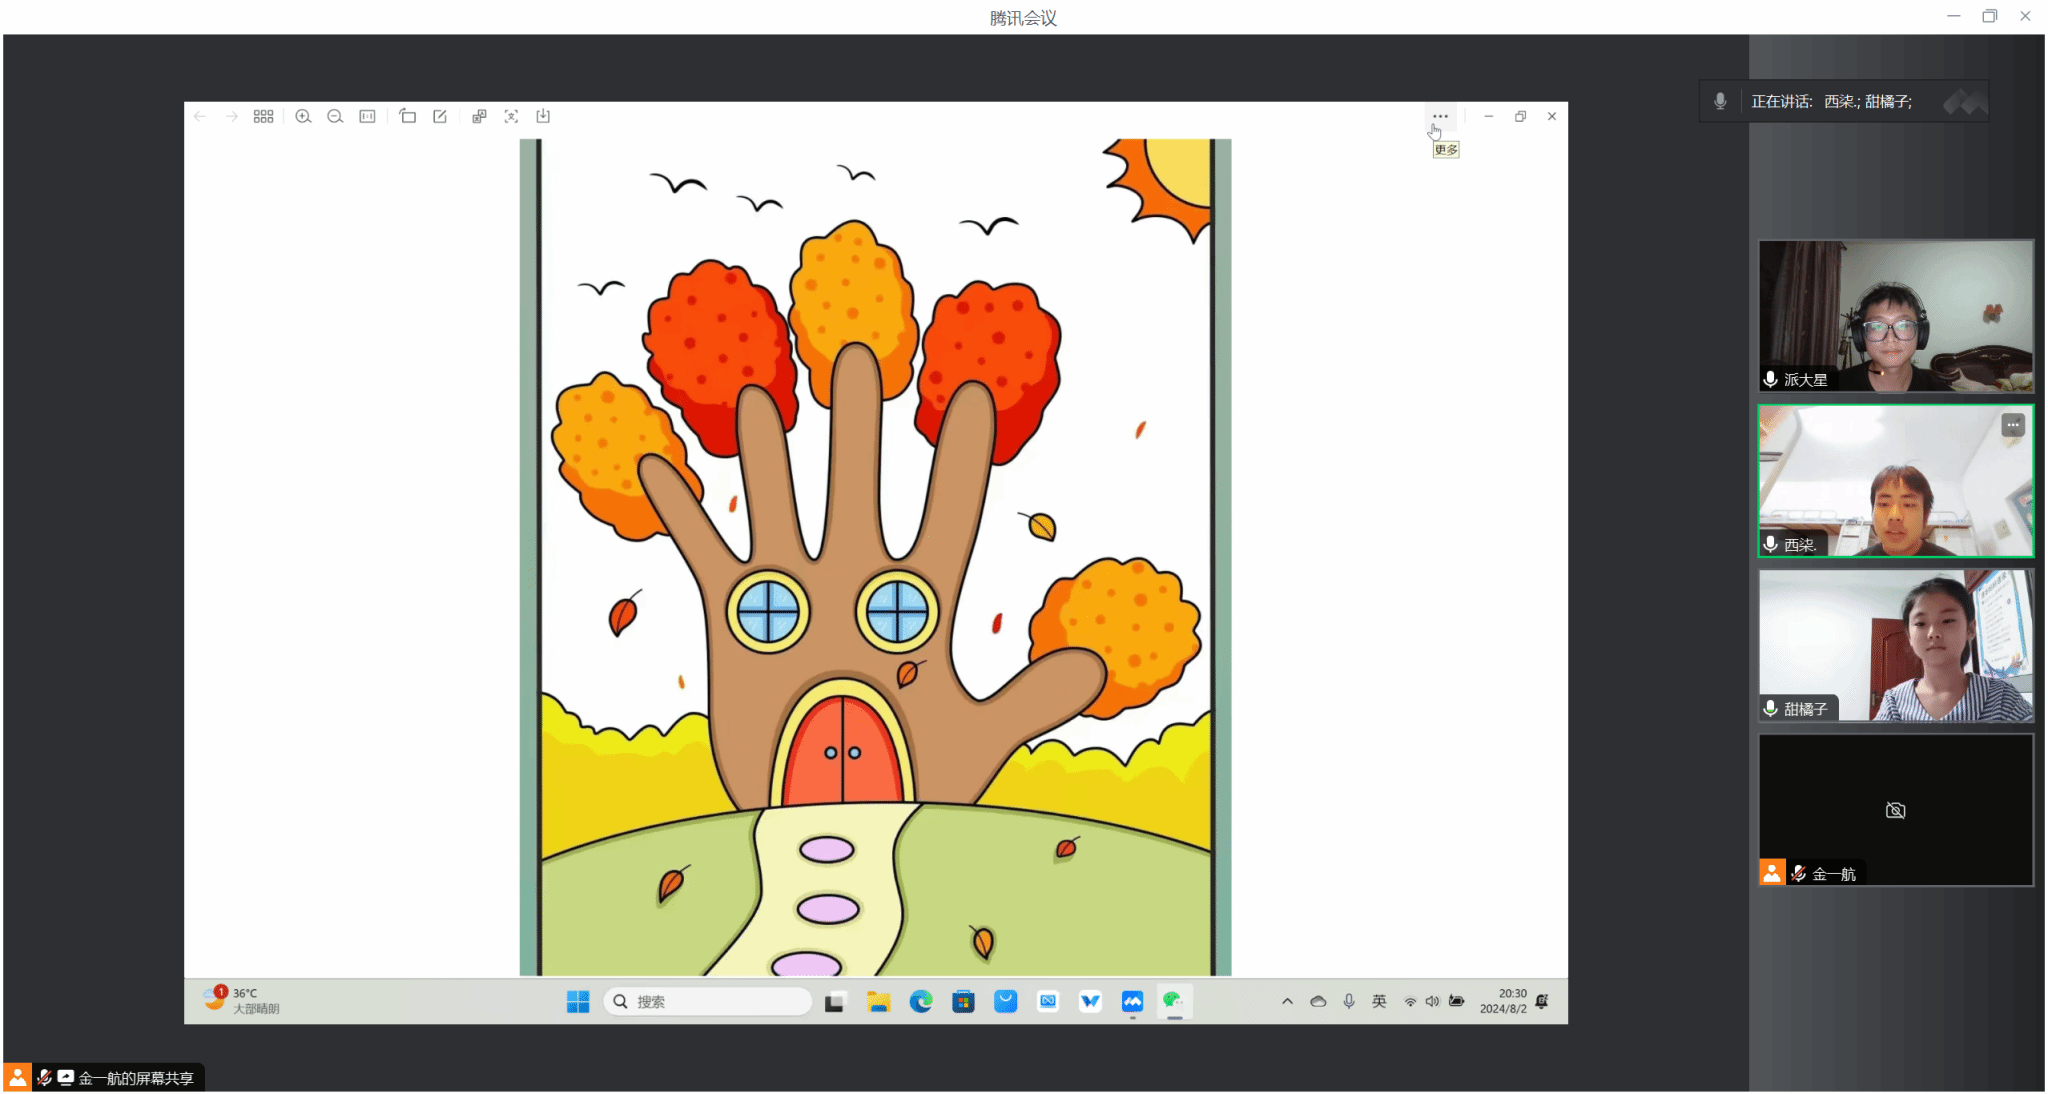This screenshot has width=2048, height=1094.
Task: Click the translate image icon
Action: click(x=479, y=117)
